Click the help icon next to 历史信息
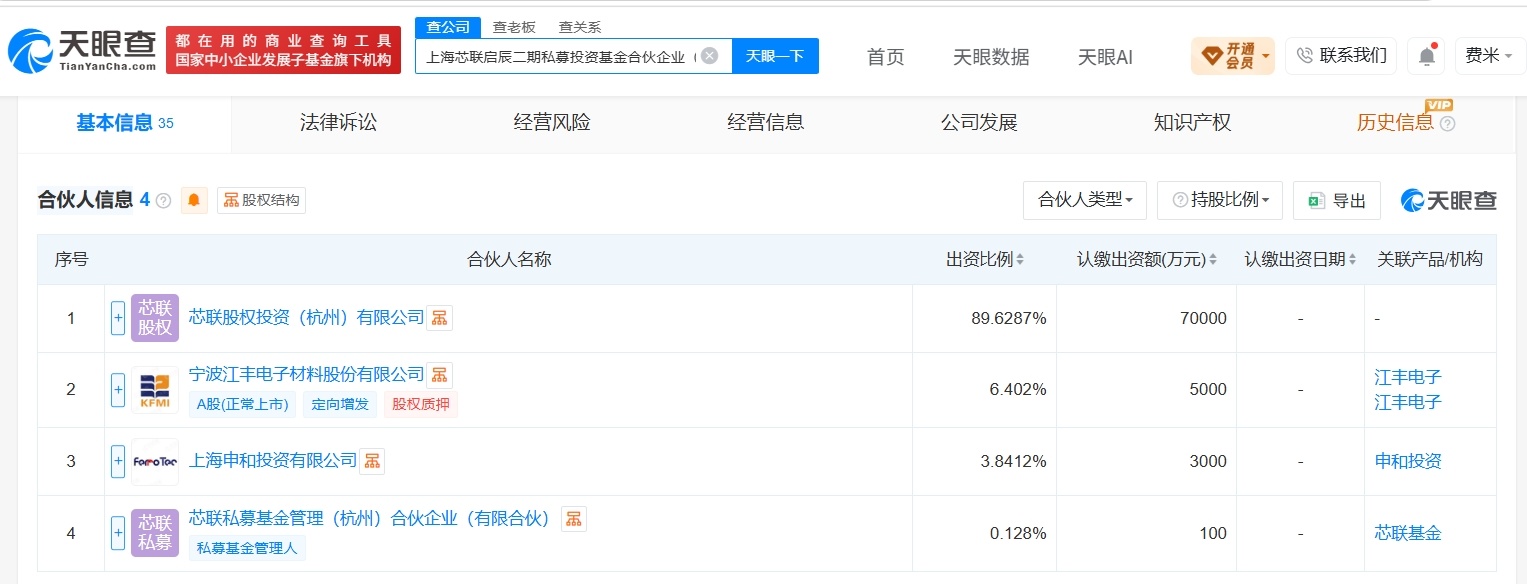The image size is (1527, 584). 1447,124
